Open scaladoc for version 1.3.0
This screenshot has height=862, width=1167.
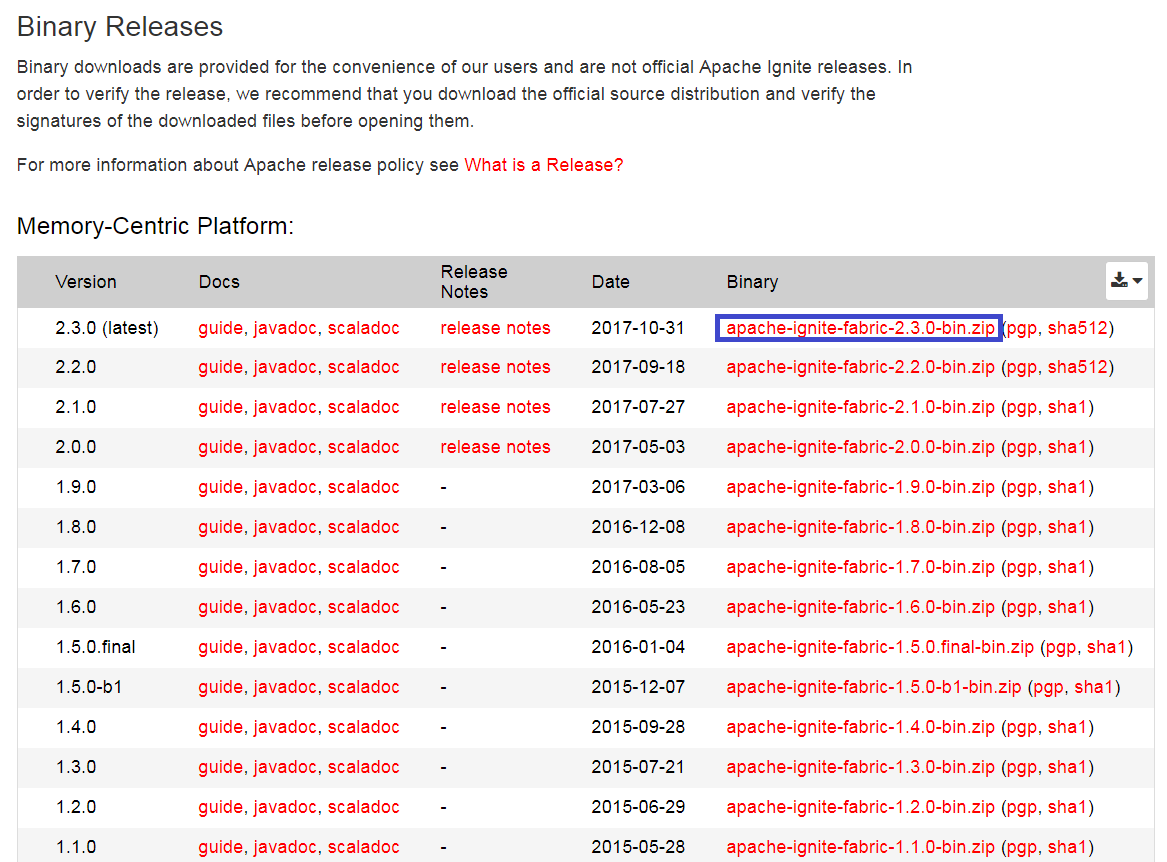click(363, 767)
